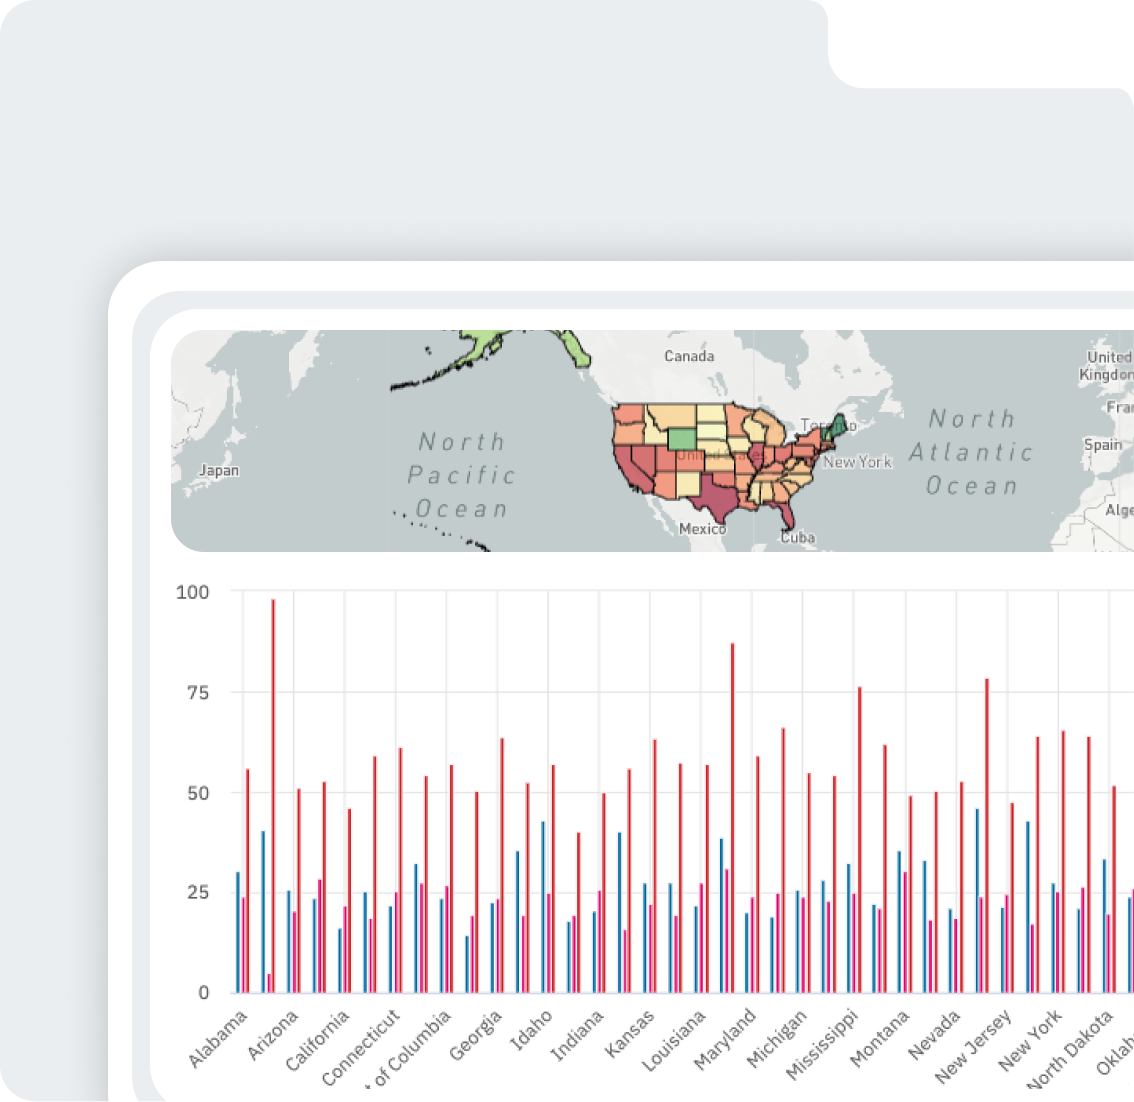Click the Louisiana x-axis label
This screenshot has height=1102, width=1134.
point(673,1041)
